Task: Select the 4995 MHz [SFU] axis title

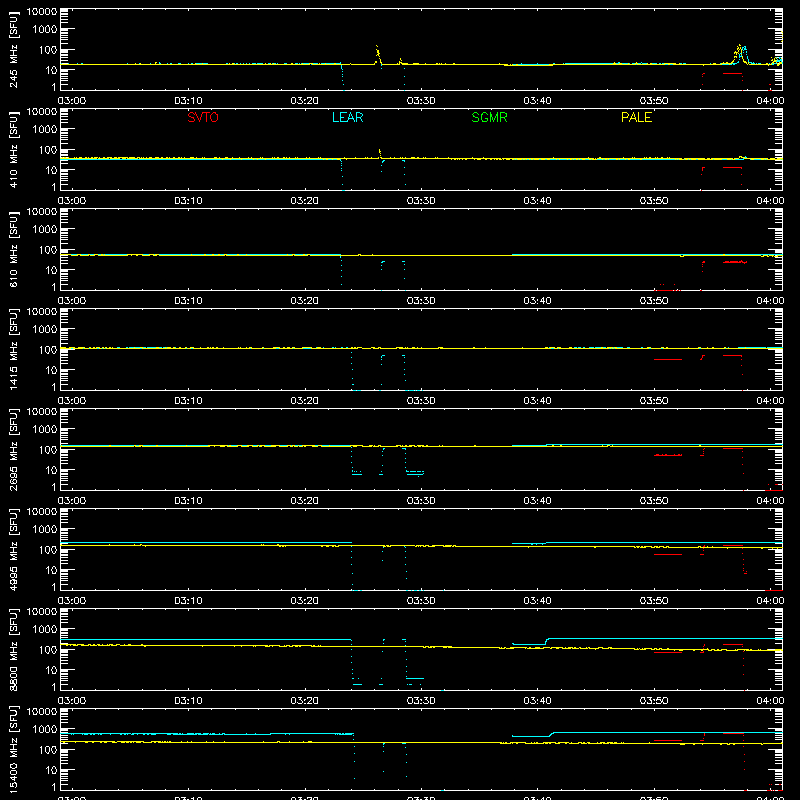Action: pyautogui.click(x=13, y=549)
